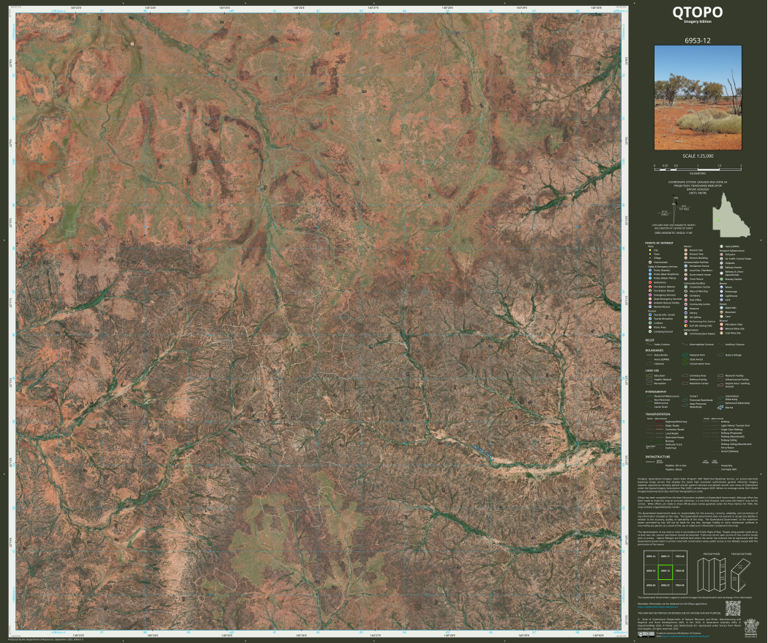Click the Cemetery legend icon
768x643 pixels.
[686, 296]
